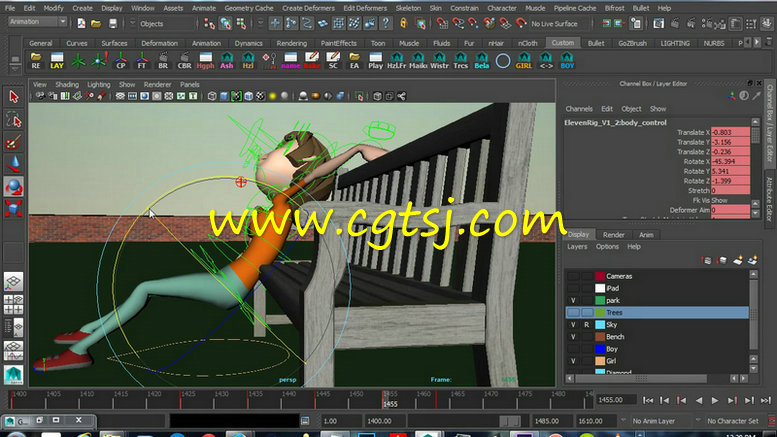Open the Skeleton menu
Screen dimensions: 777x437
click(408, 8)
